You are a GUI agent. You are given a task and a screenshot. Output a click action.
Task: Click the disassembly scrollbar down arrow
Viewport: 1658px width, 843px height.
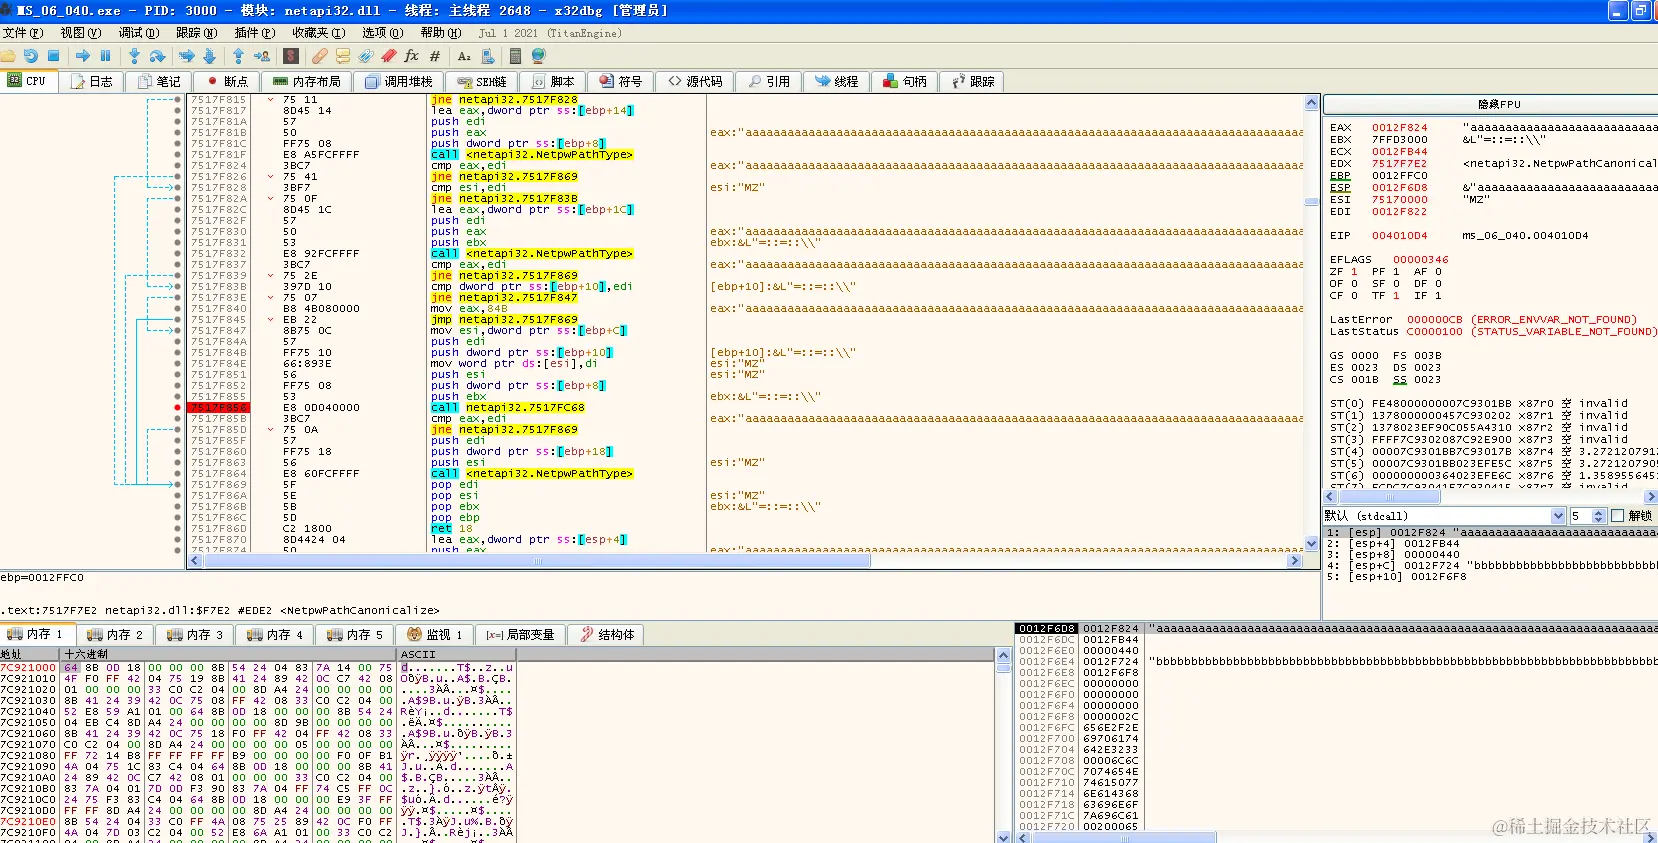pos(1312,544)
